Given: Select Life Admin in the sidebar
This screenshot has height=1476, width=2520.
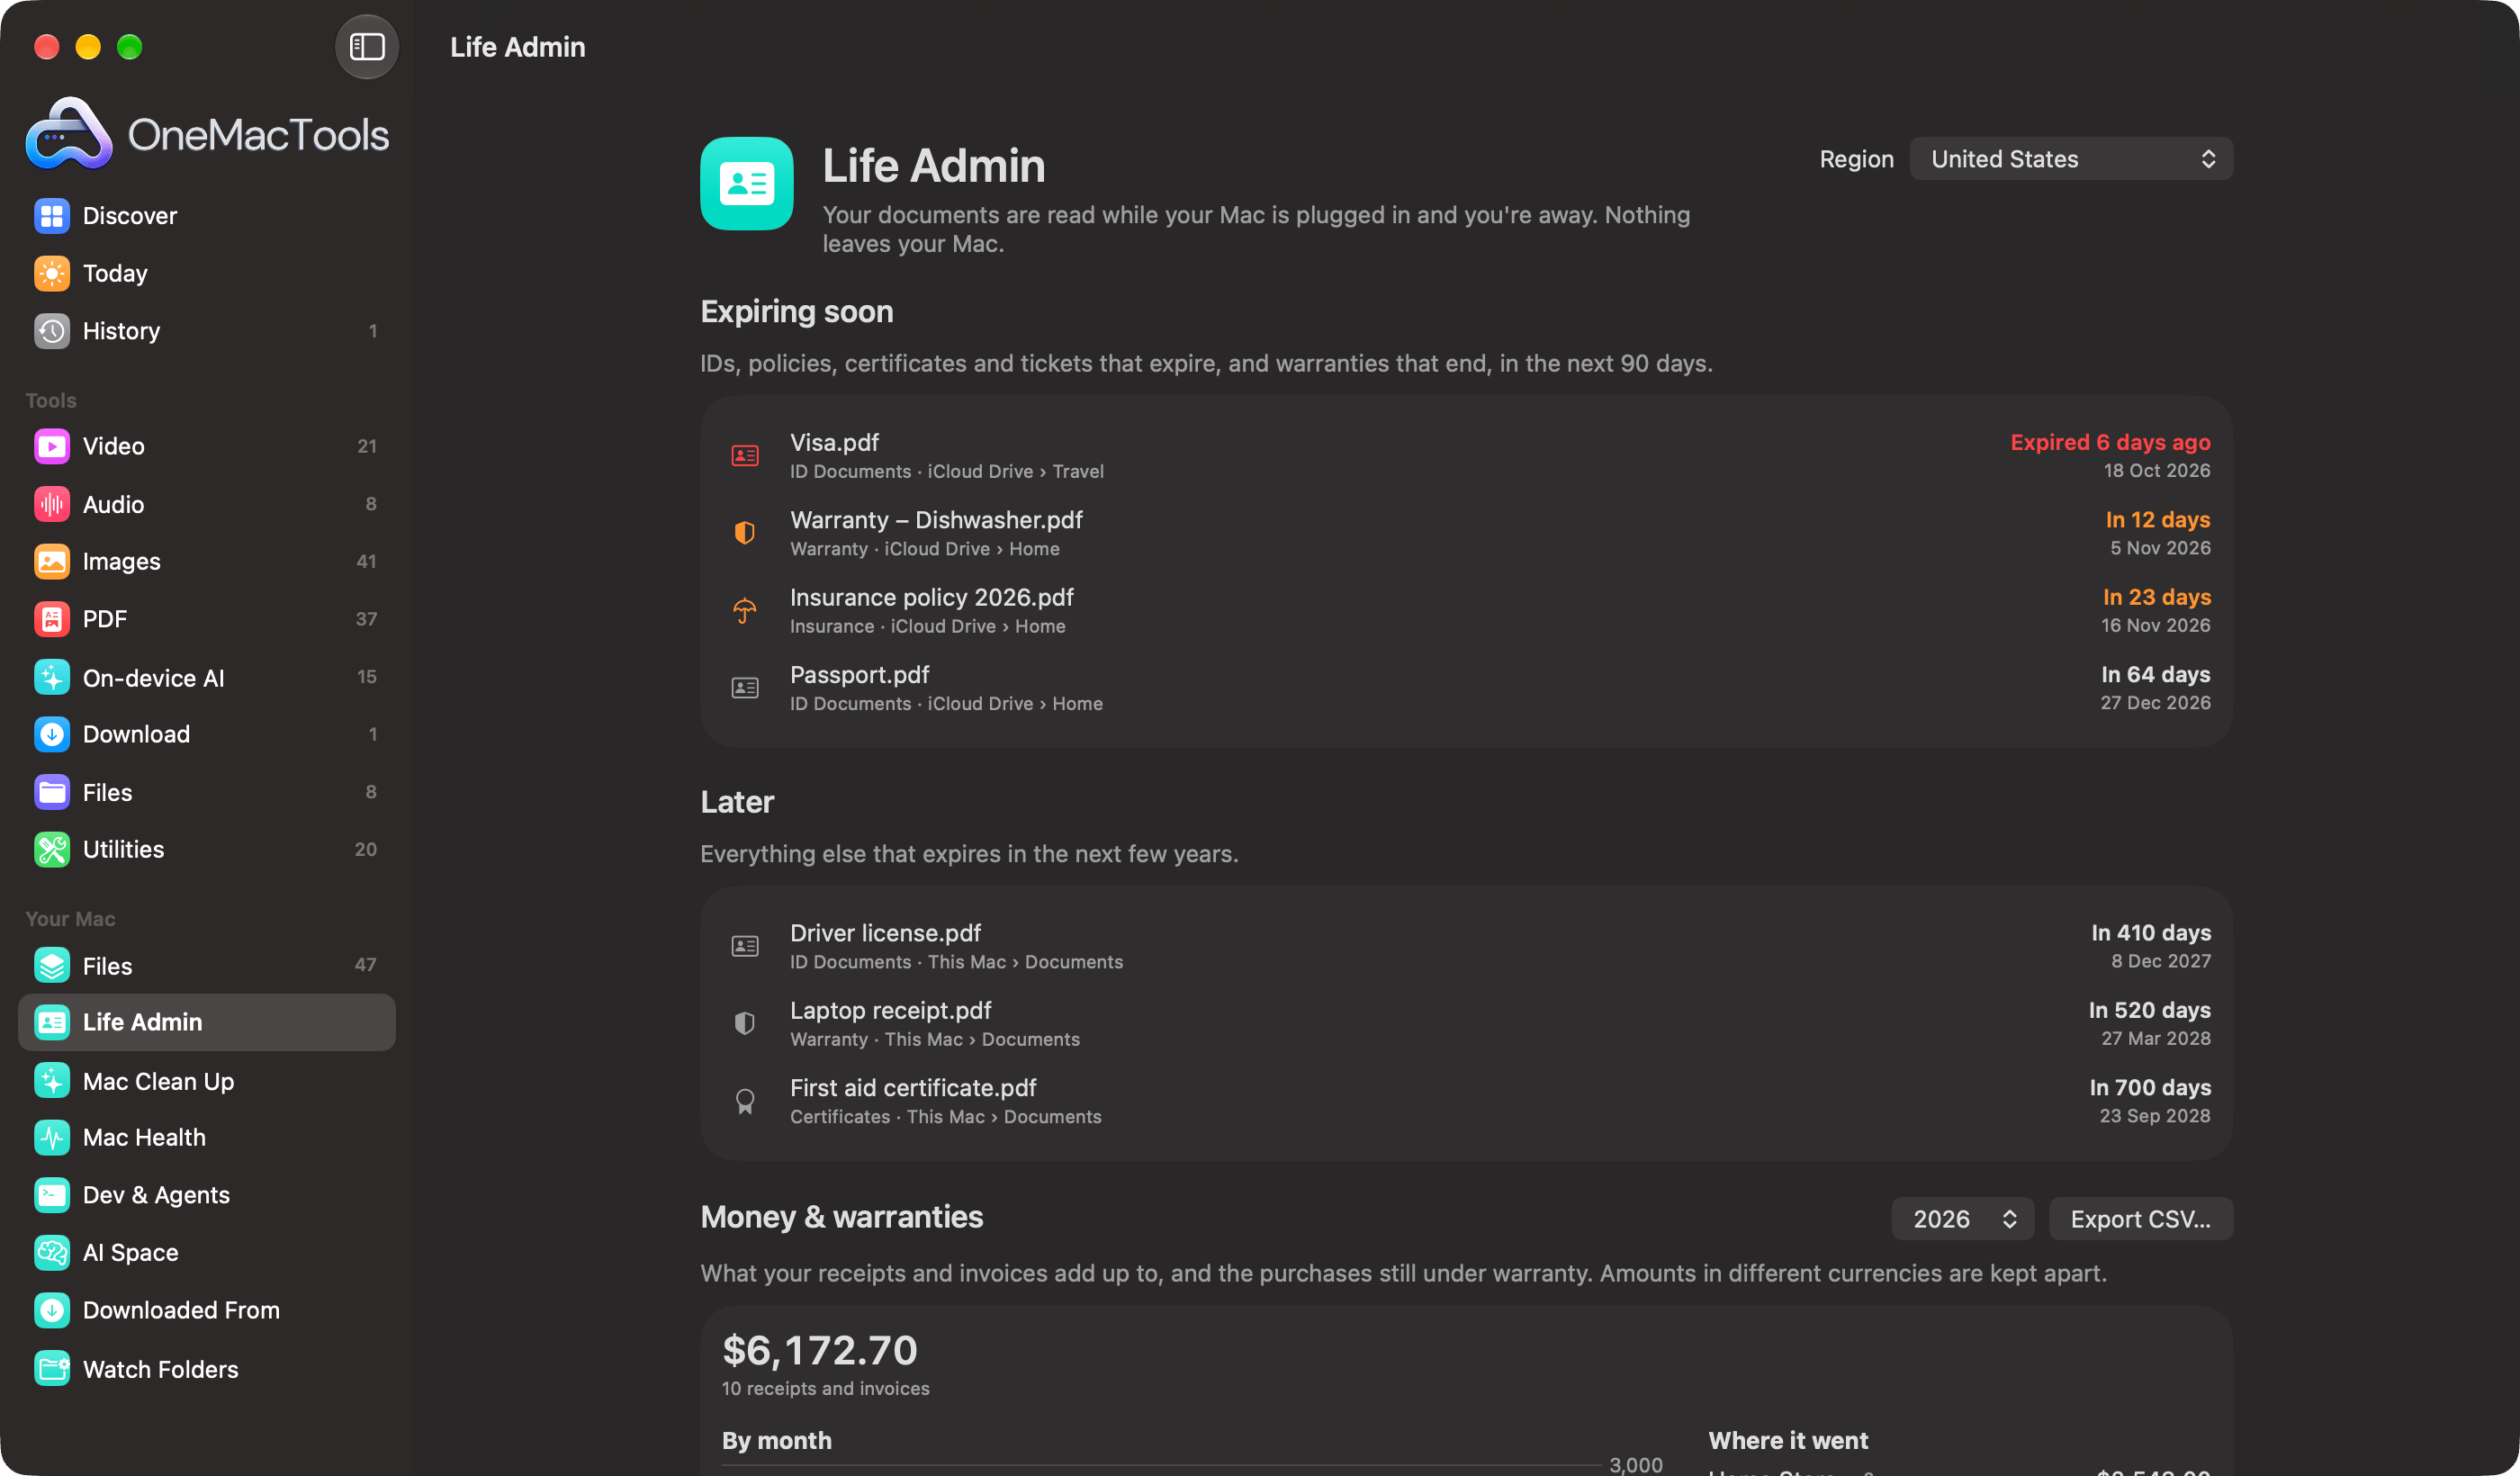Looking at the screenshot, I should 207,1022.
